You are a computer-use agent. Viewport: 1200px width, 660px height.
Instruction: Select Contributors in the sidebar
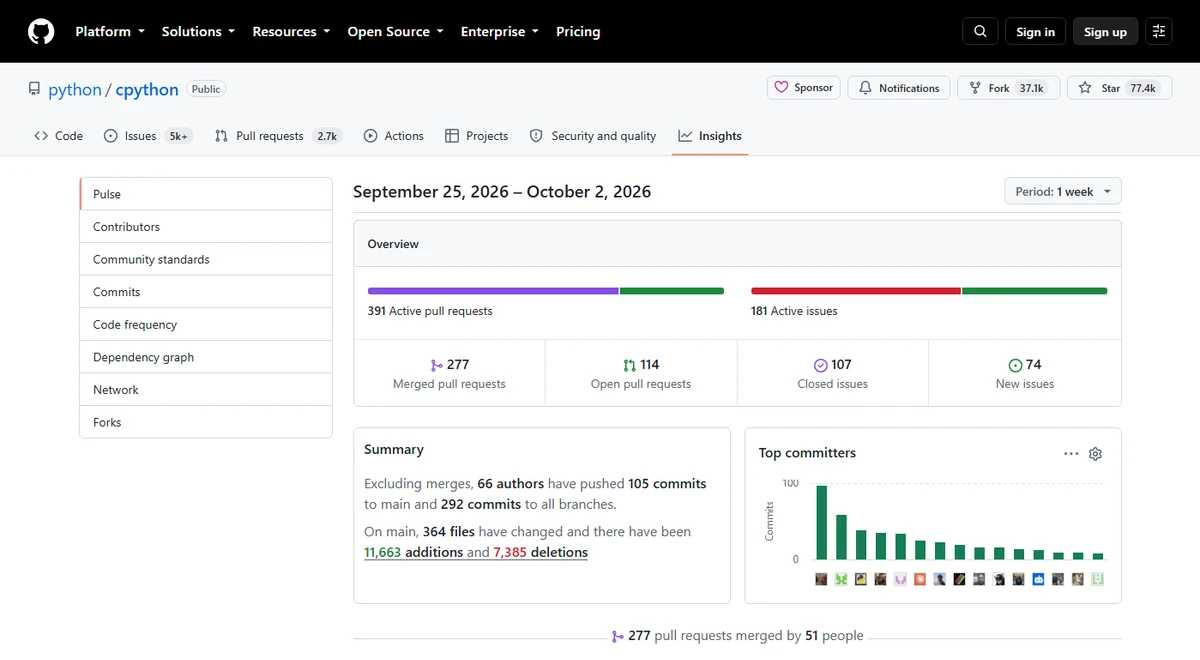click(206, 227)
